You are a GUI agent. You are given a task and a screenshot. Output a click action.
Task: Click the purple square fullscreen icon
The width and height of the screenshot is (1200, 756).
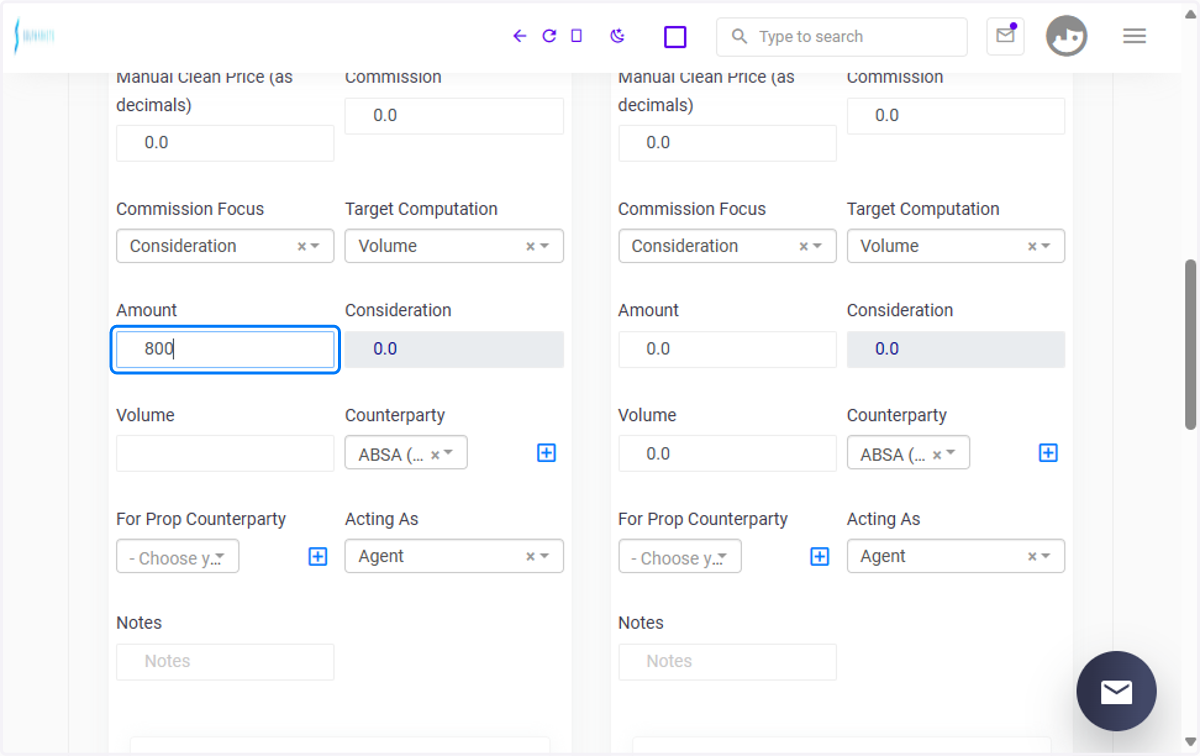675,37
